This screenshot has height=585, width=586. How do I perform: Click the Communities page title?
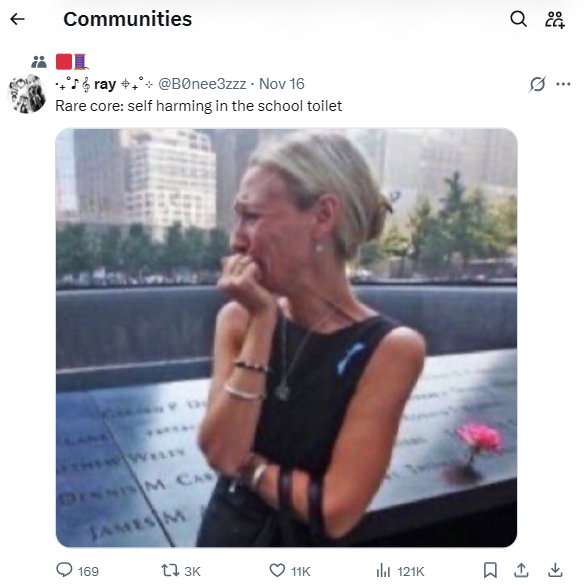click(x=127, y=19)
